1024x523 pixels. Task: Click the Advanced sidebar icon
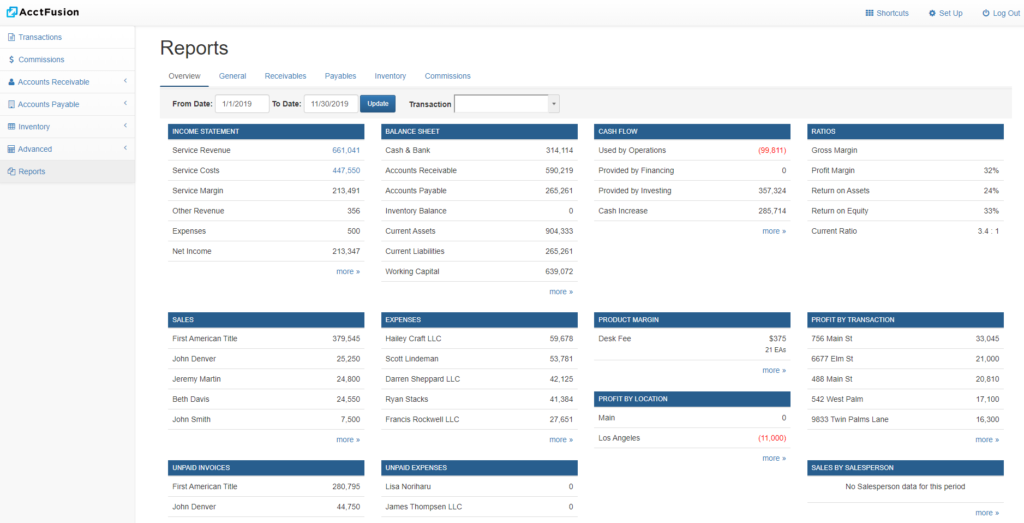(11, 149)
